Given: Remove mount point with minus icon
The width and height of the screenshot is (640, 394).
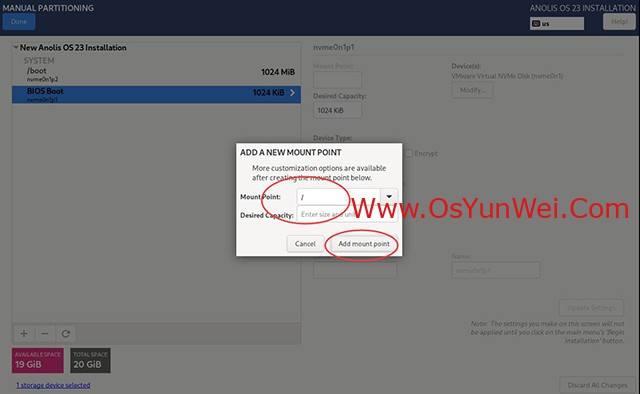Looking at the screenshot, I should pyautogui.click(x=45, y=334).
